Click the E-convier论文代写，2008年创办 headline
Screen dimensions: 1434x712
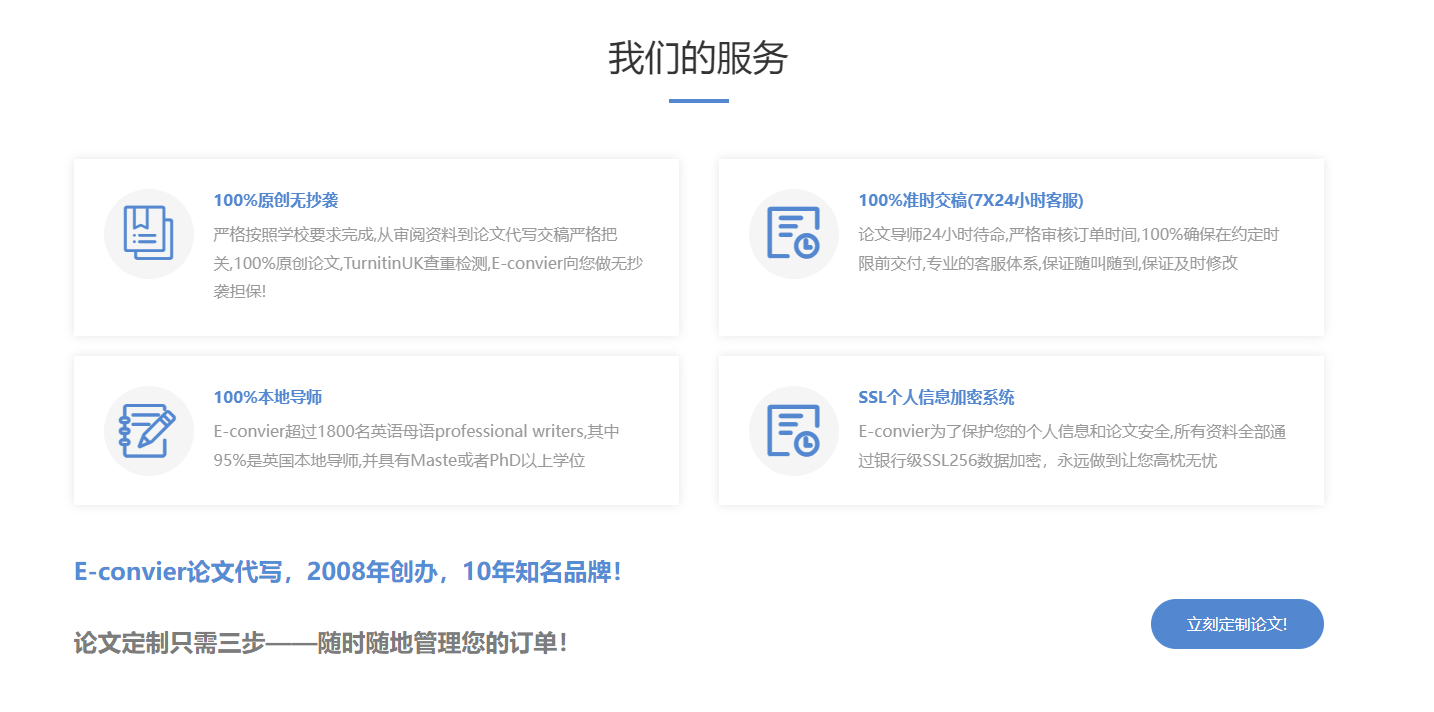tap(348, 572)
